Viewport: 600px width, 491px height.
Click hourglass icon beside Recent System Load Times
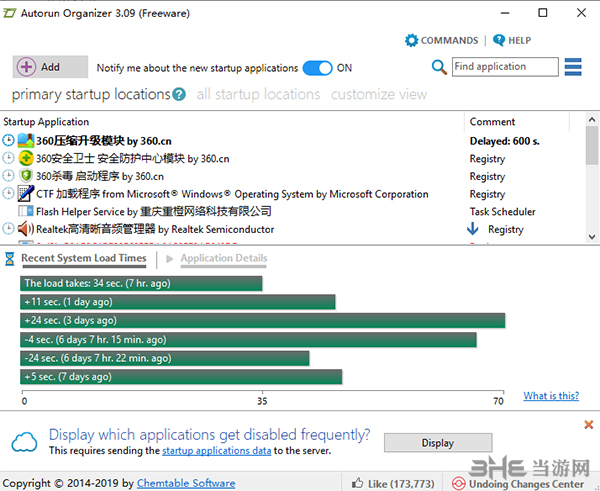10,259
